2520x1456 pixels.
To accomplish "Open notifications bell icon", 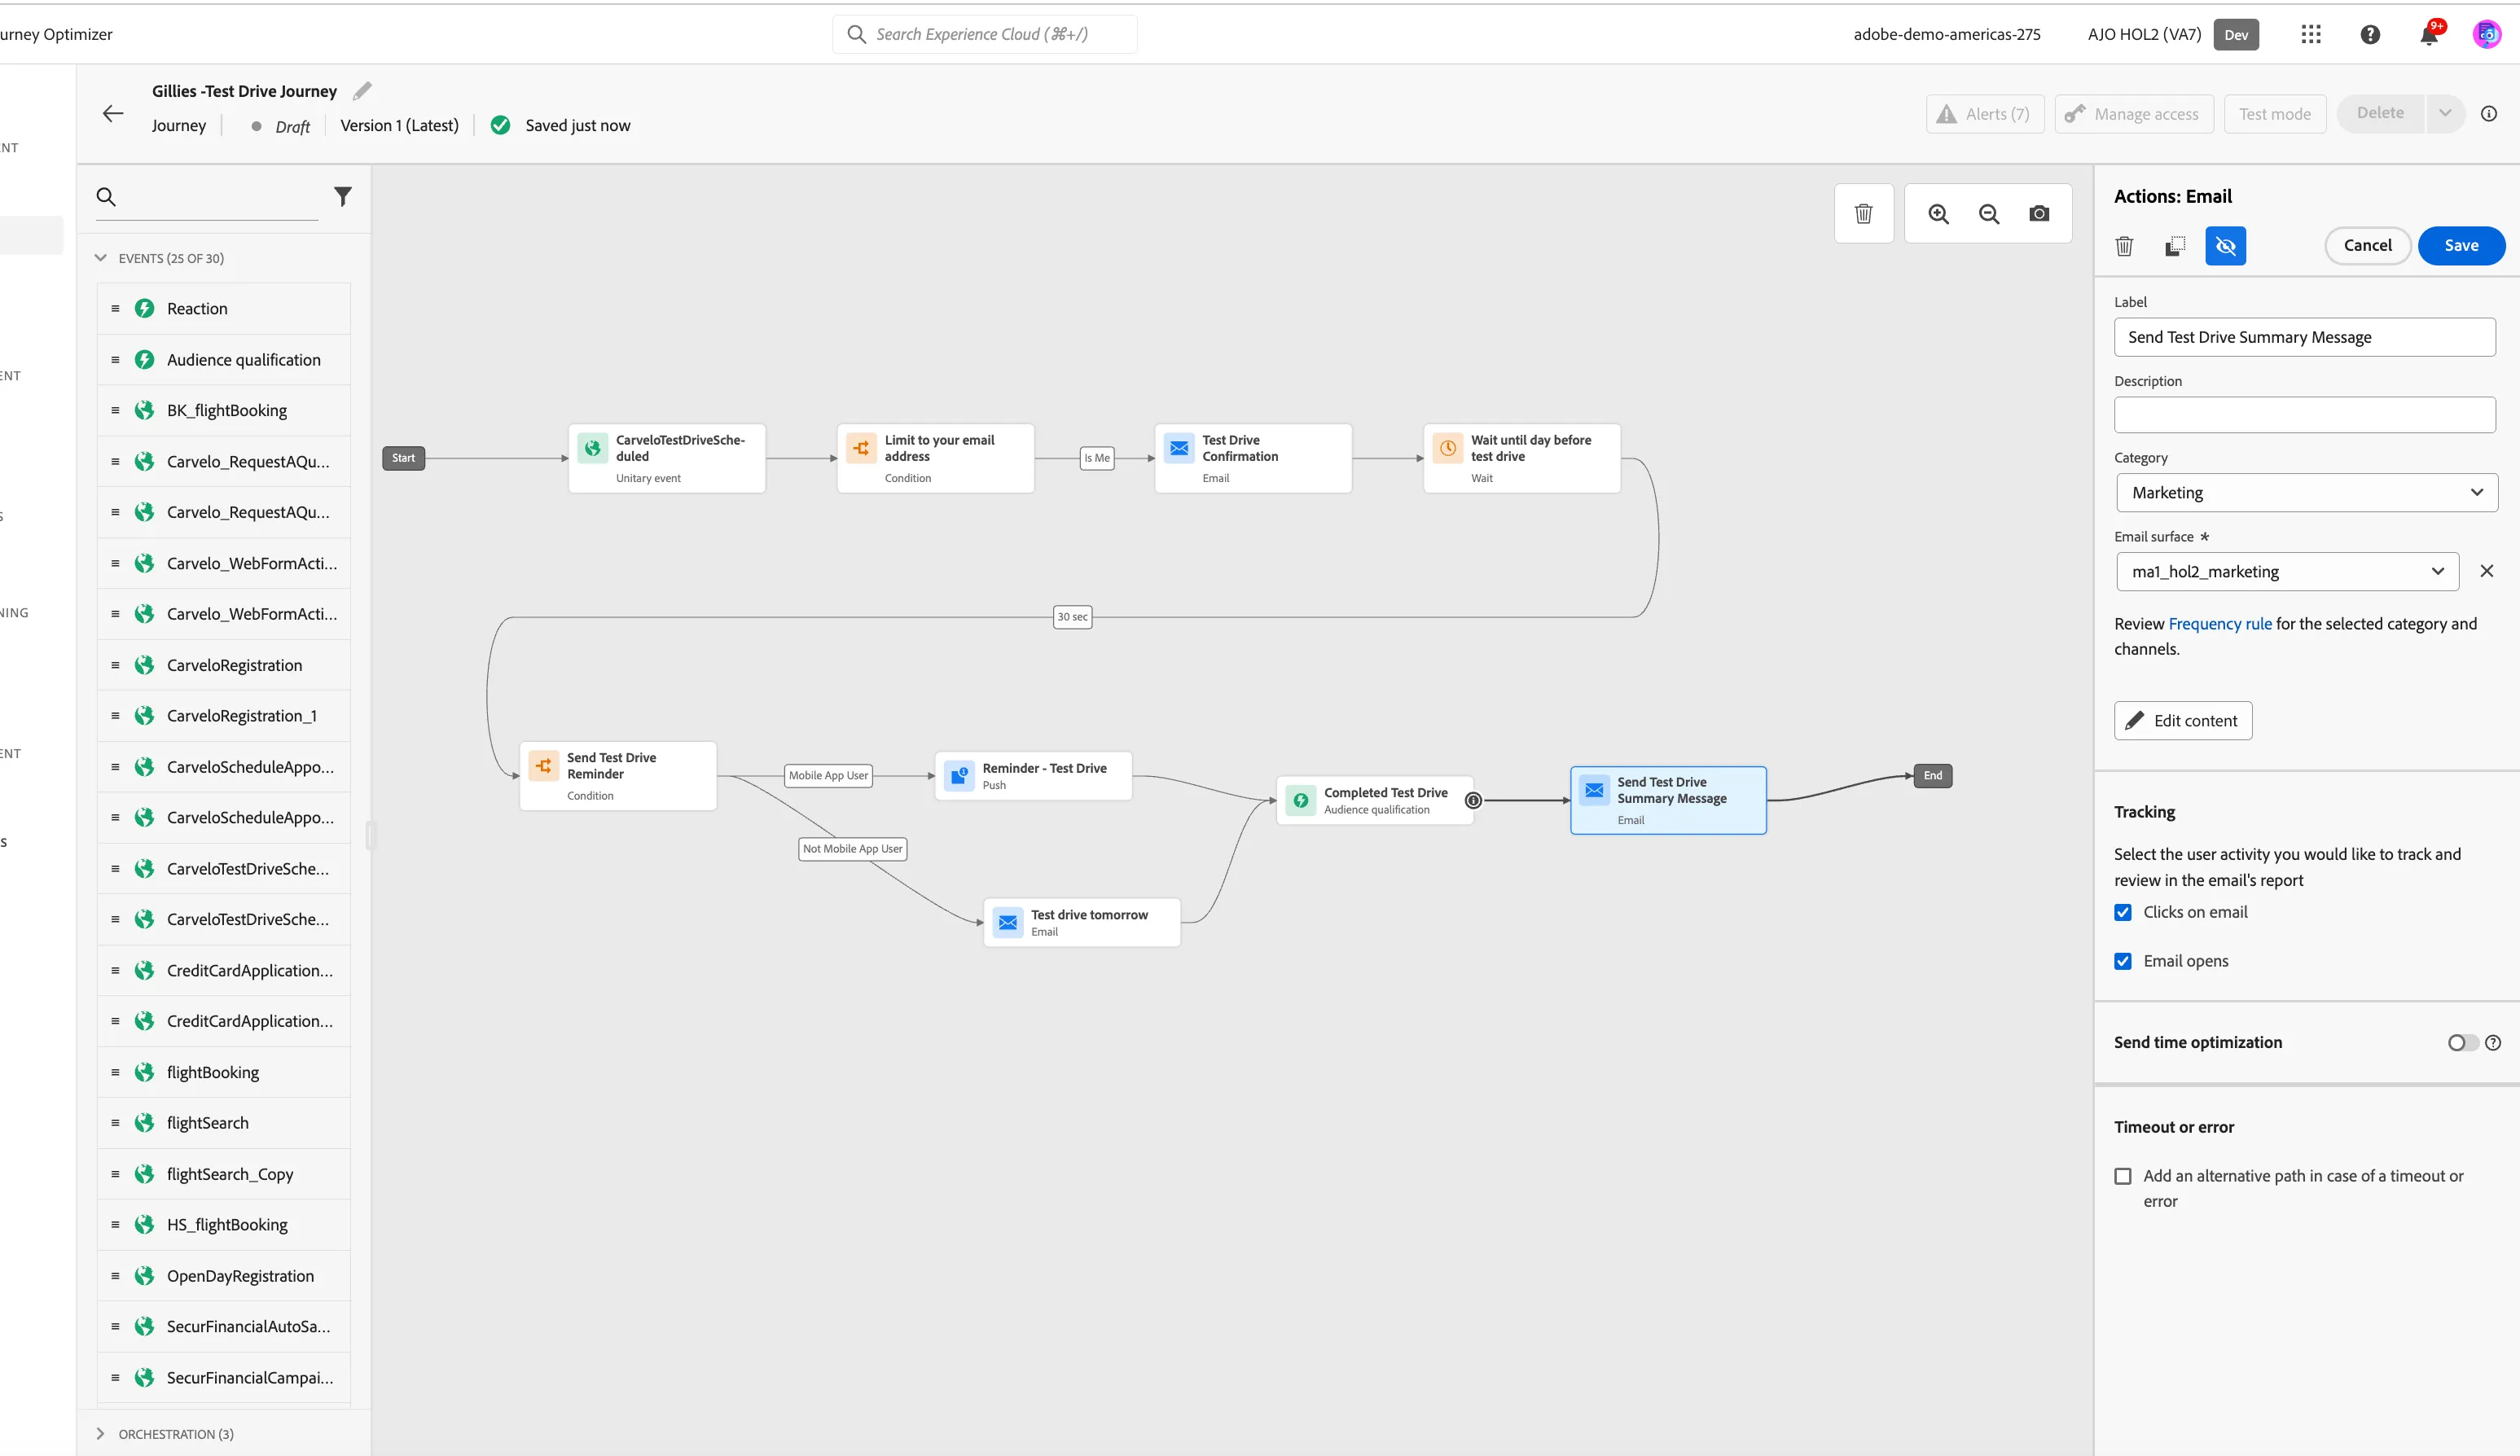I will [2428, 35].
